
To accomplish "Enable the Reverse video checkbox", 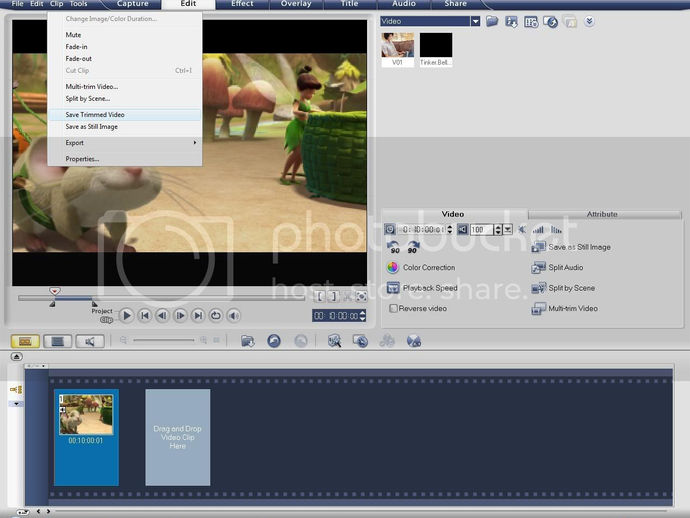I will pyautogui.click(x=393, y=309).
